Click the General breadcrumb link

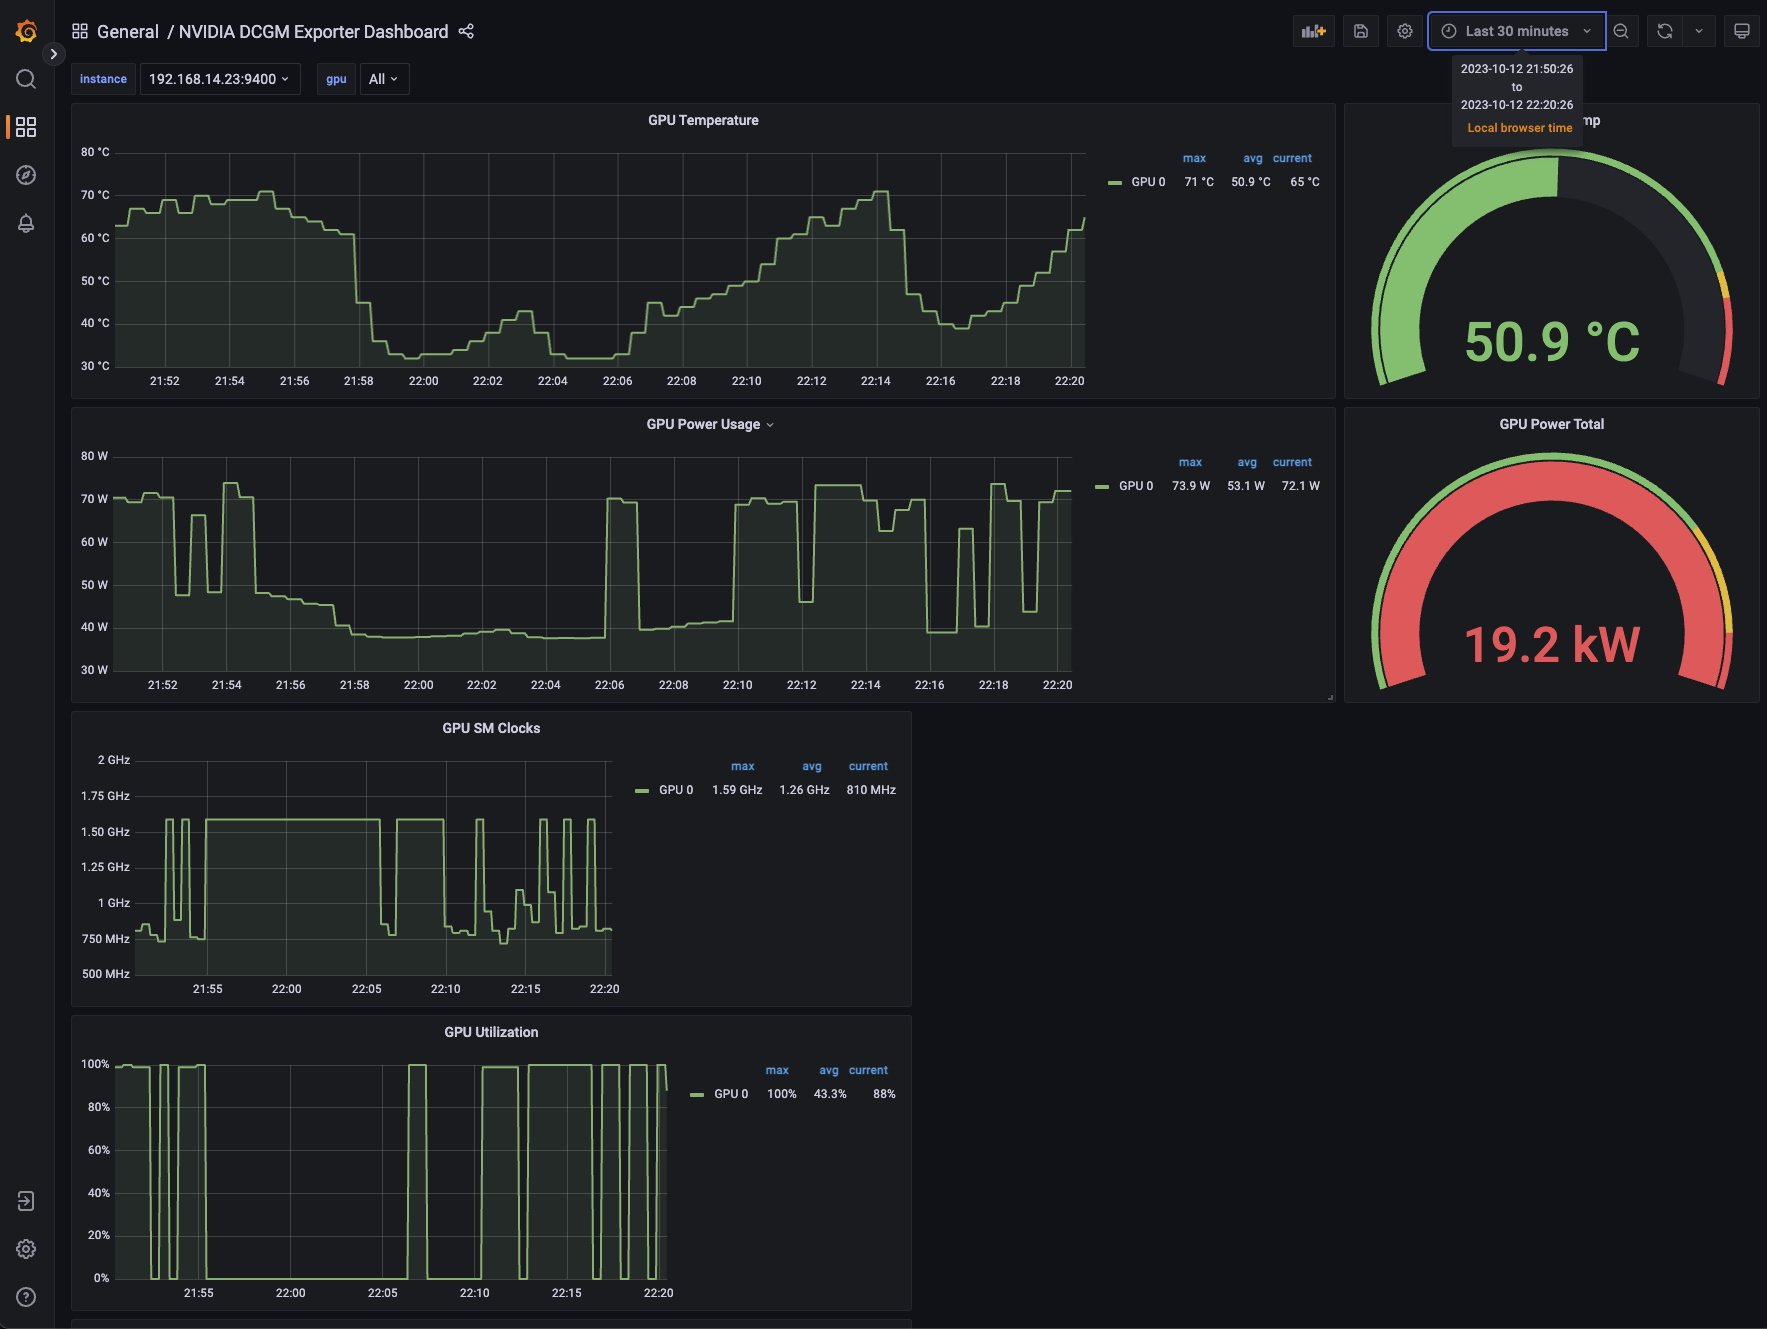click(x=127, y=32)
